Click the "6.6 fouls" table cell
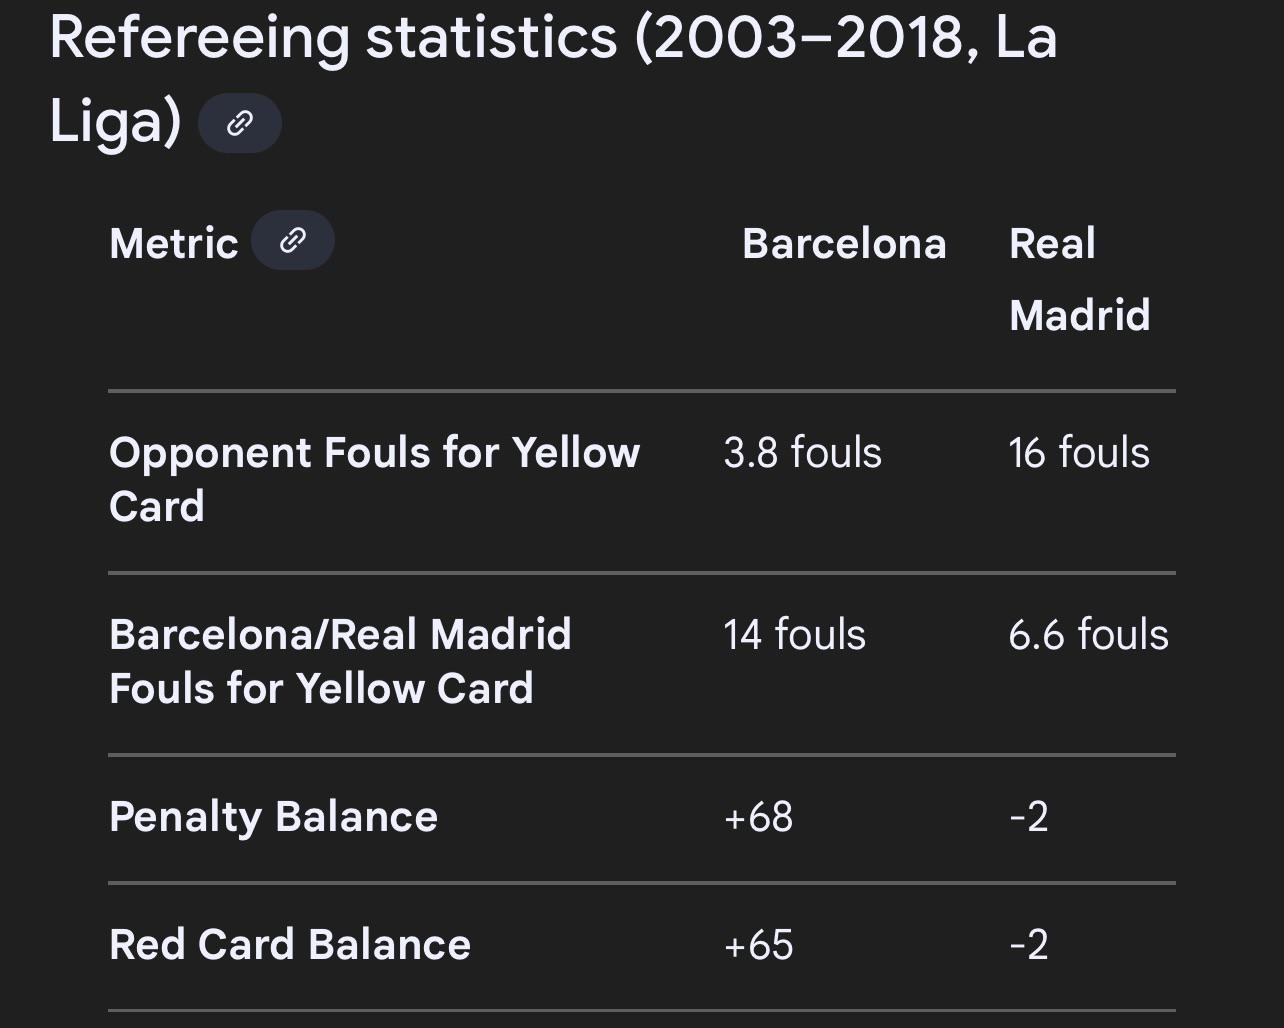The height and width of the screenshot is (1028, 1284). pyautogui.click(x=1088, y=635)
